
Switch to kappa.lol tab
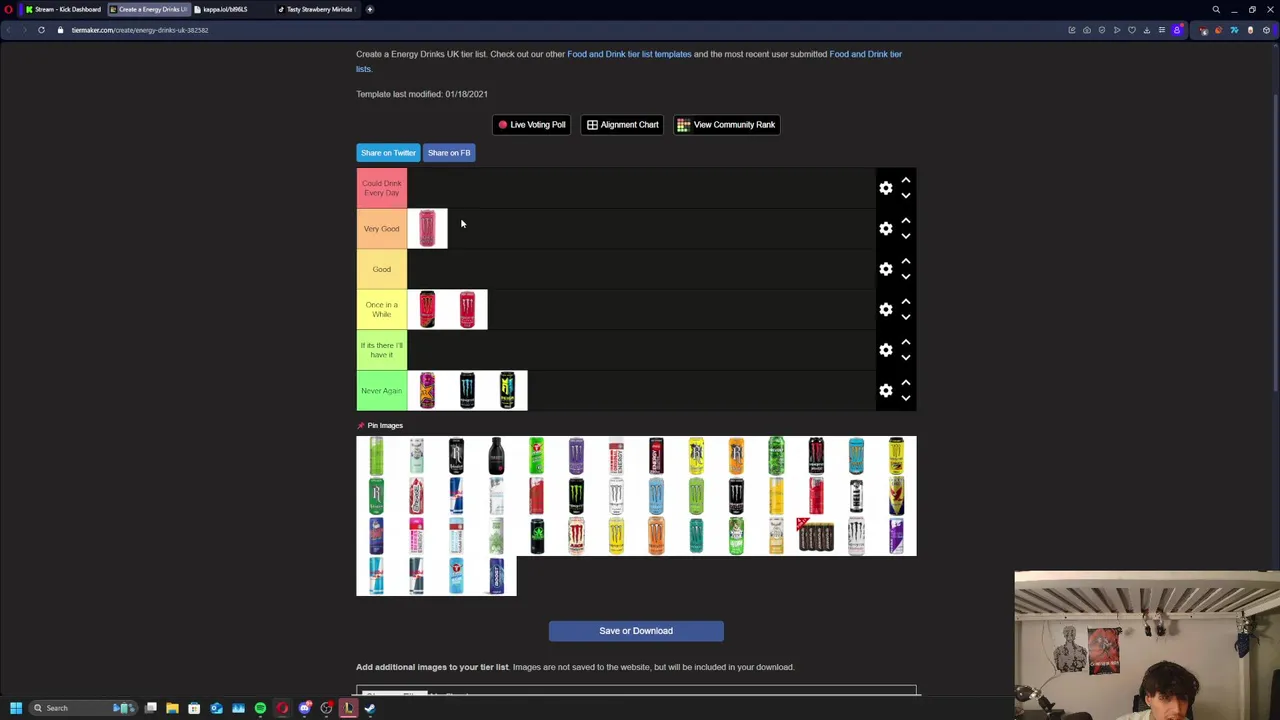coord(232,9)
